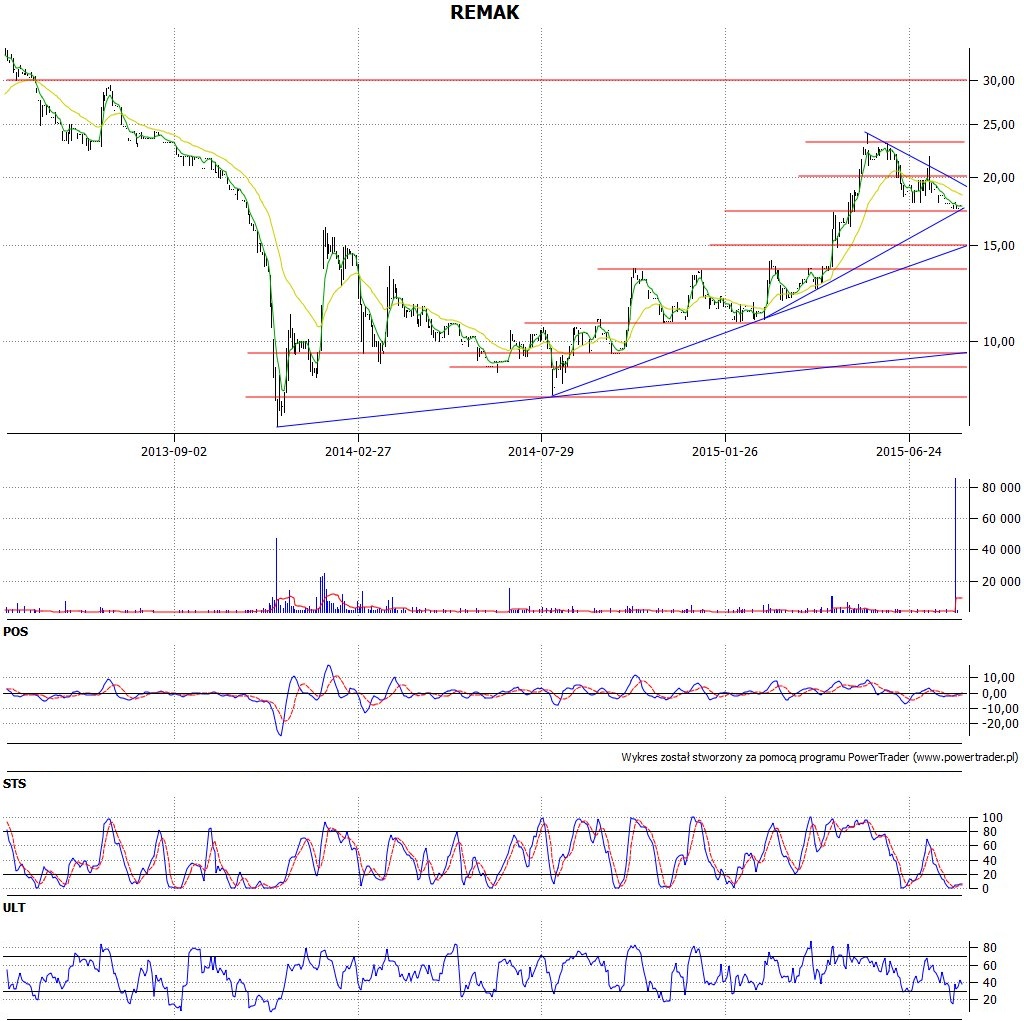1024x1021 pixels.
Task: Click the 15,00 price axis label
Action: 999,246
